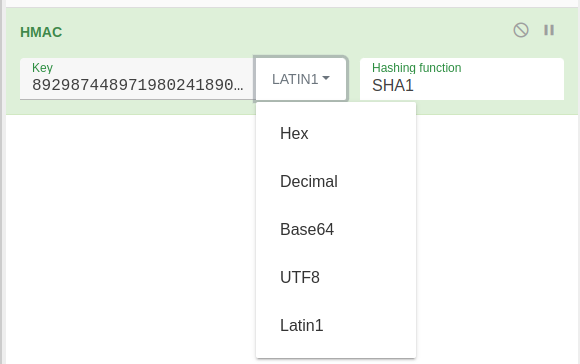This screenshot has width=580, height=364.
Task: Choose Latin1 from the format list
Action: 336,326
